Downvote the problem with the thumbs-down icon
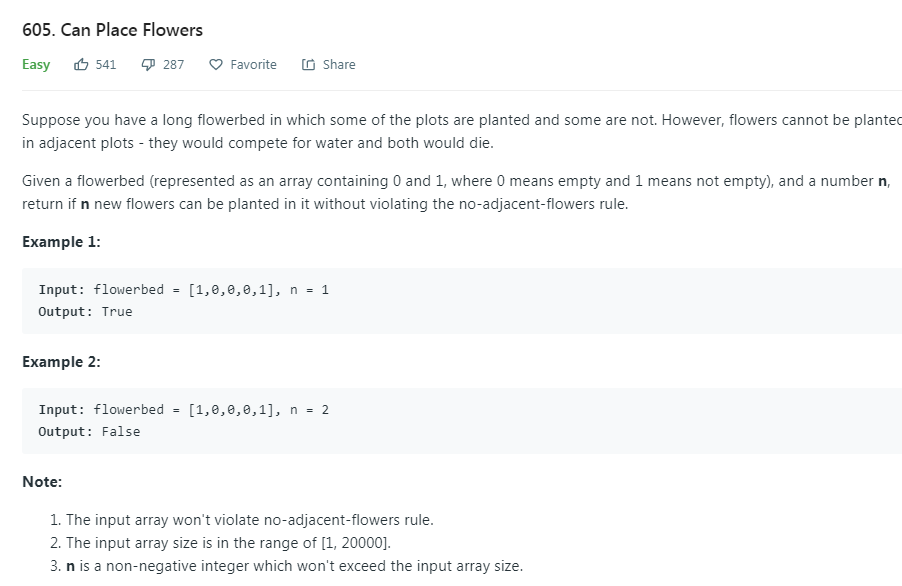Viewport: 902px width, 586px height. click(148, 64)
